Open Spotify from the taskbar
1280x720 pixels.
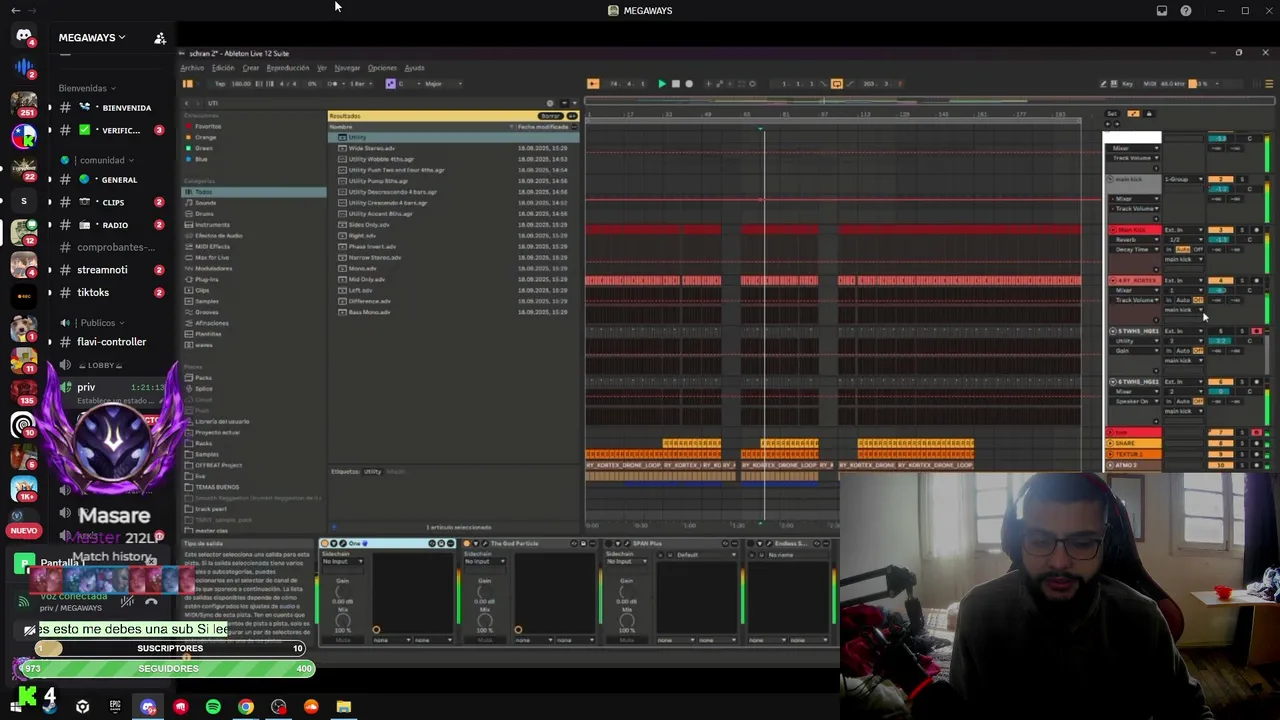pos(213,707)
